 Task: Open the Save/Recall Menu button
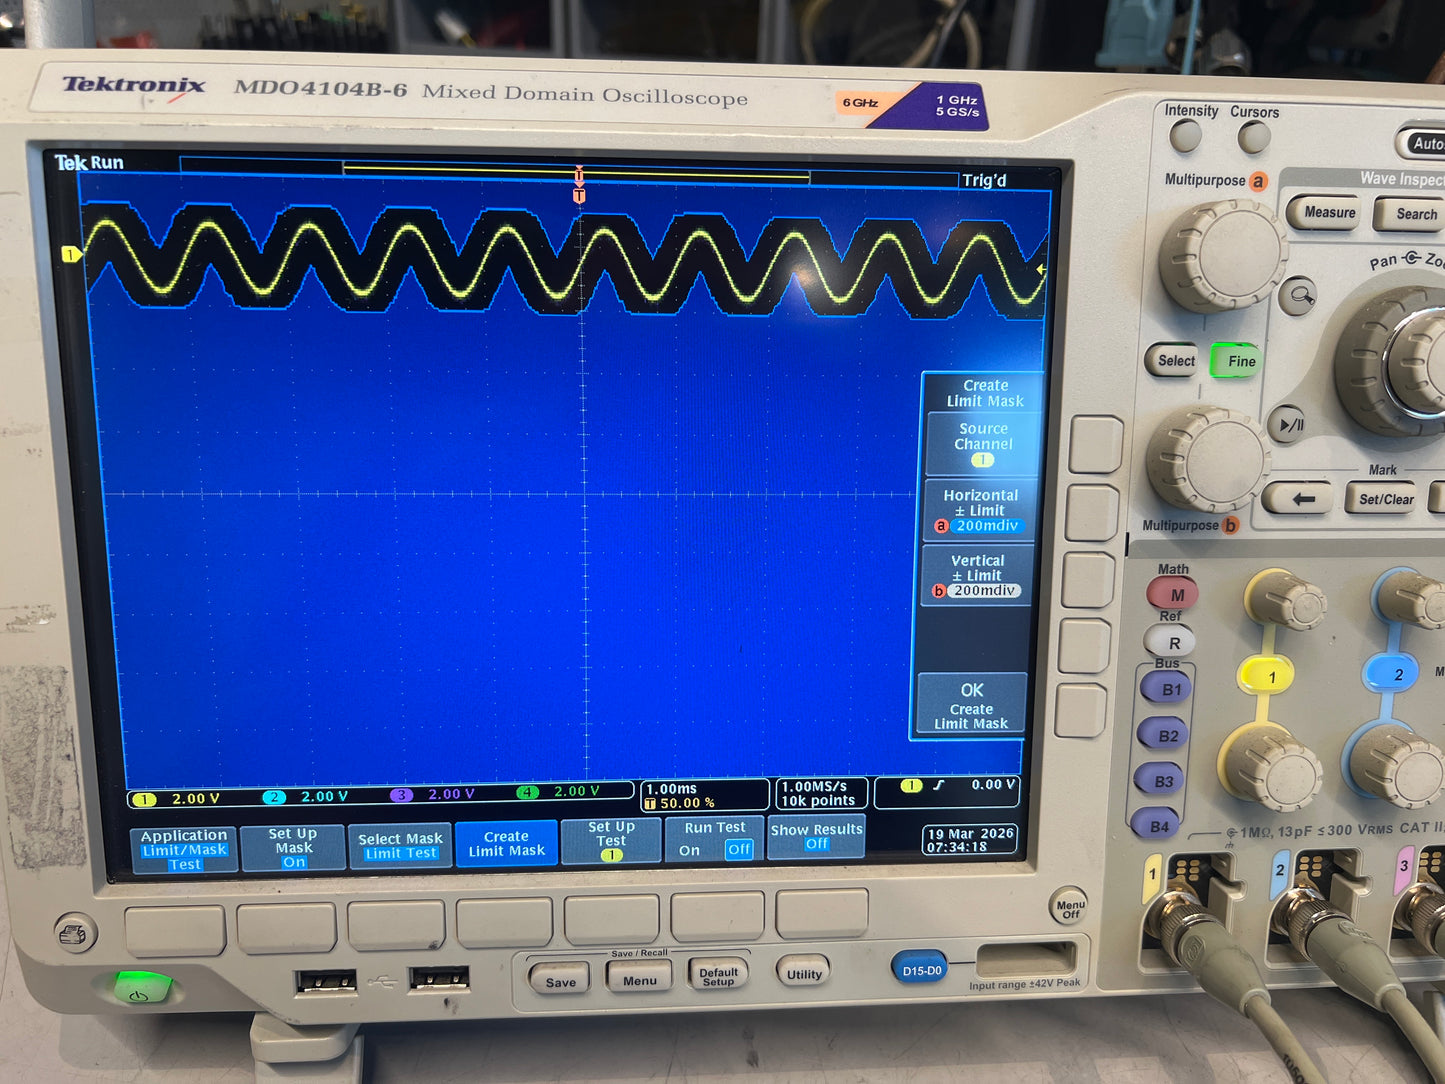point(639,978)
